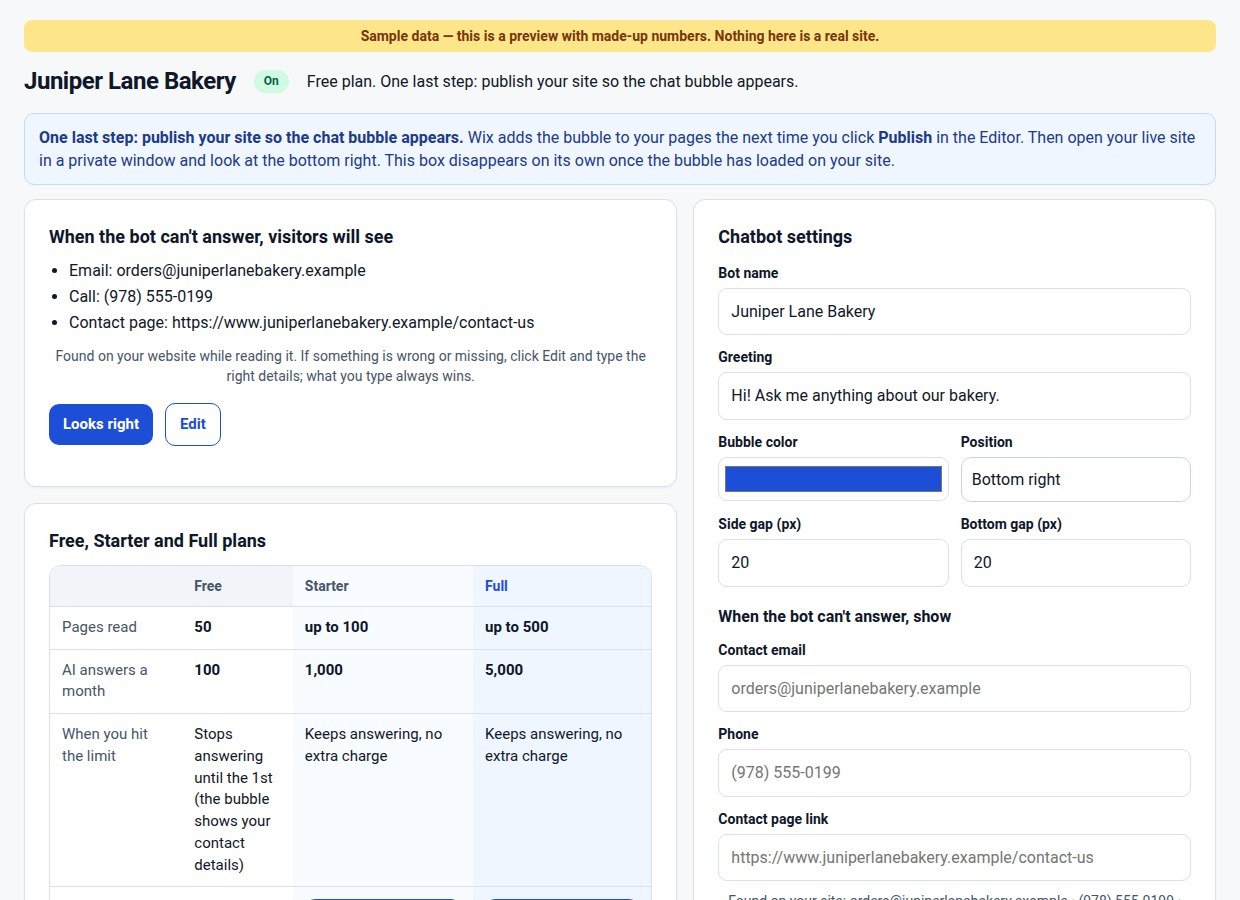Click the On status badge
This screenshot has width=1240, height=900.
click(x=271, y=81)
